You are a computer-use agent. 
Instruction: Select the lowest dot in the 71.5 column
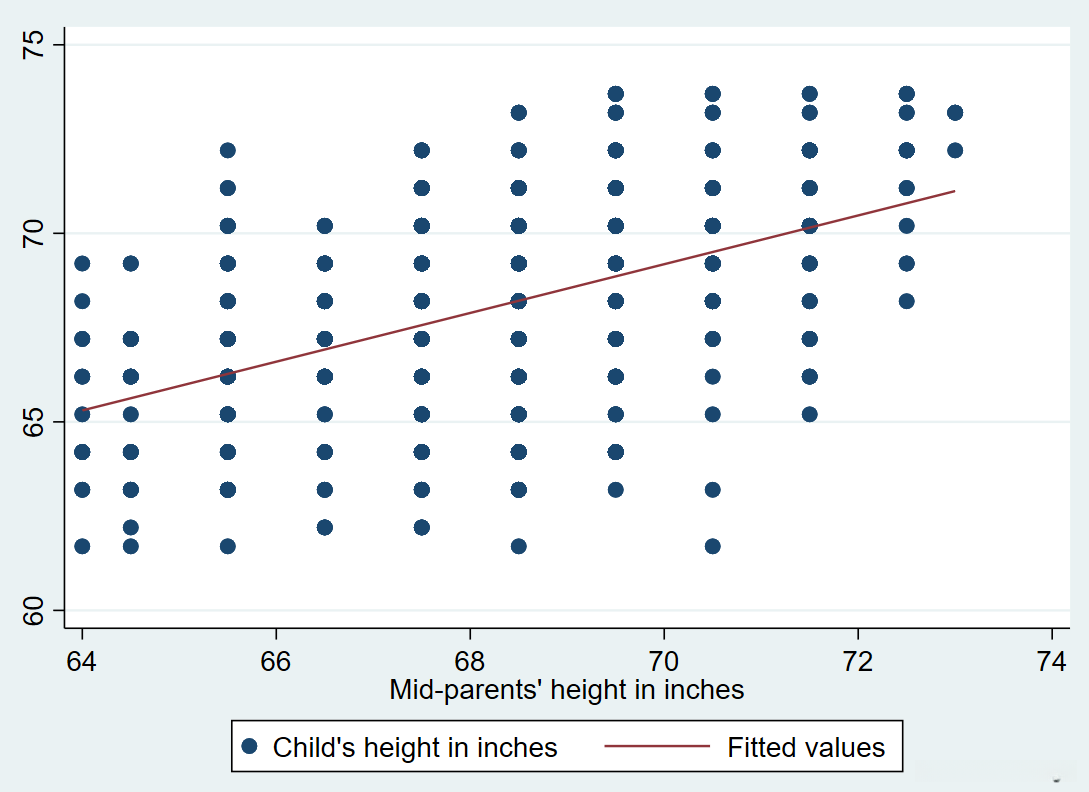point(809,414)
